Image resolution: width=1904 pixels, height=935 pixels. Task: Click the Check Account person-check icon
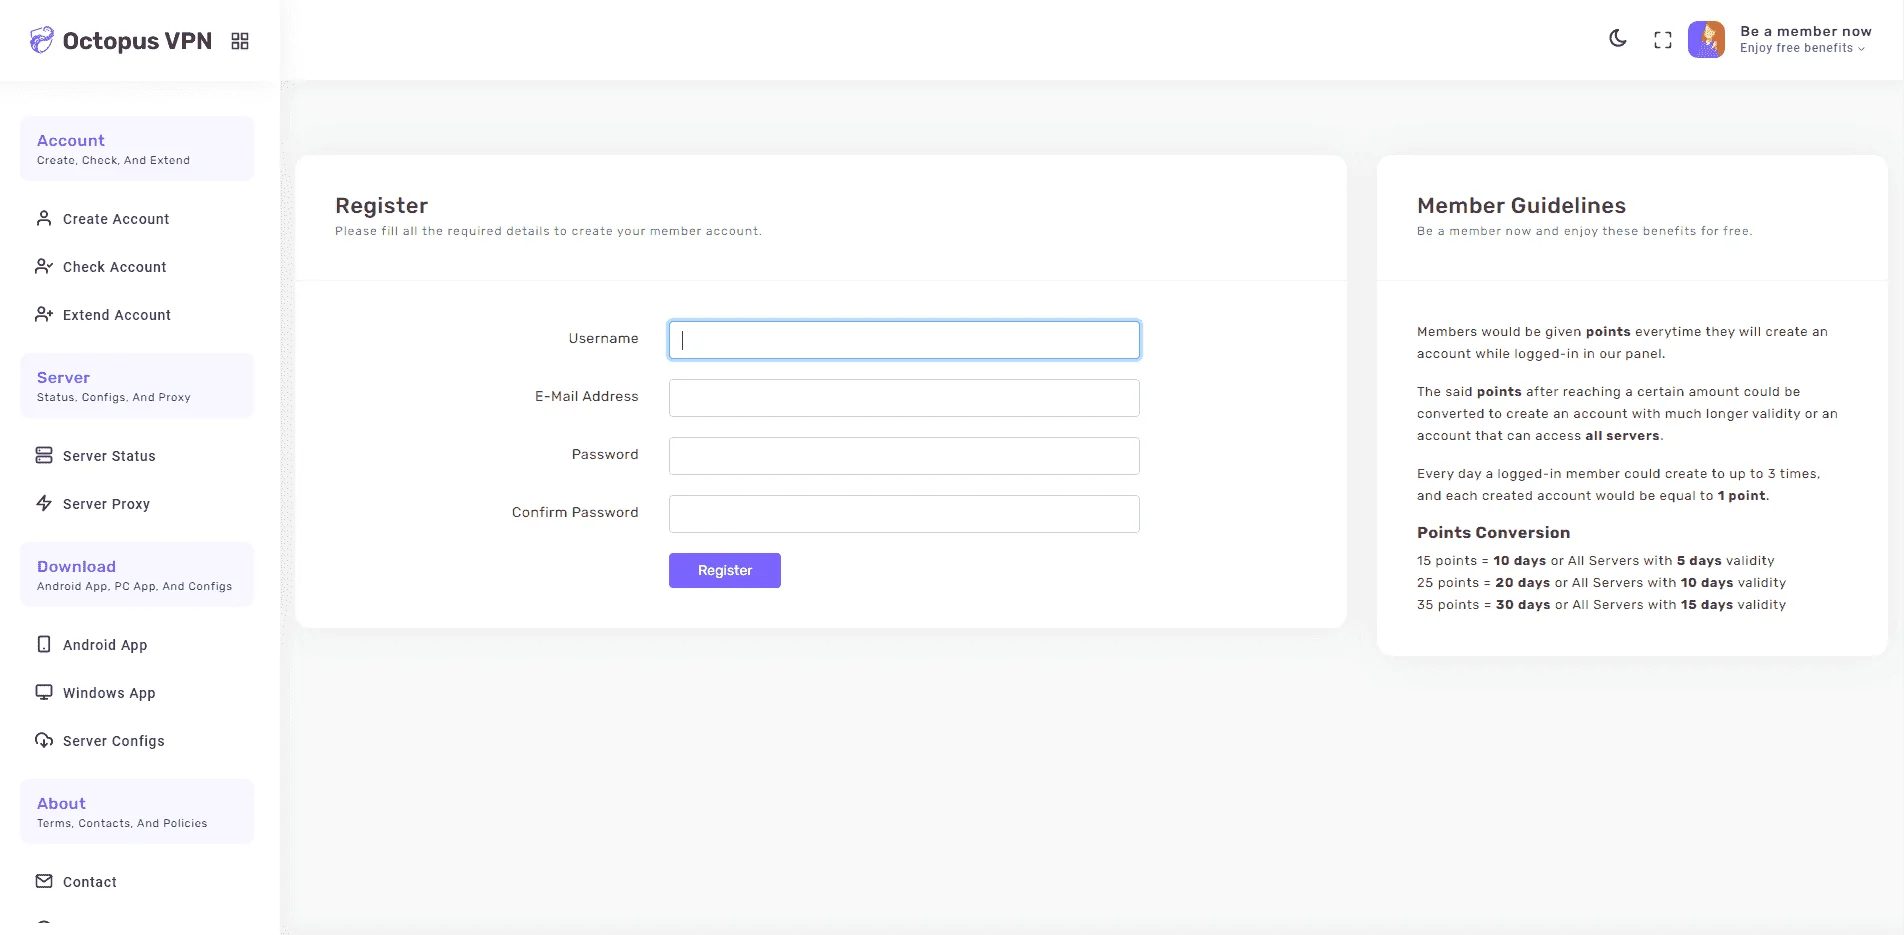point(44,266)
